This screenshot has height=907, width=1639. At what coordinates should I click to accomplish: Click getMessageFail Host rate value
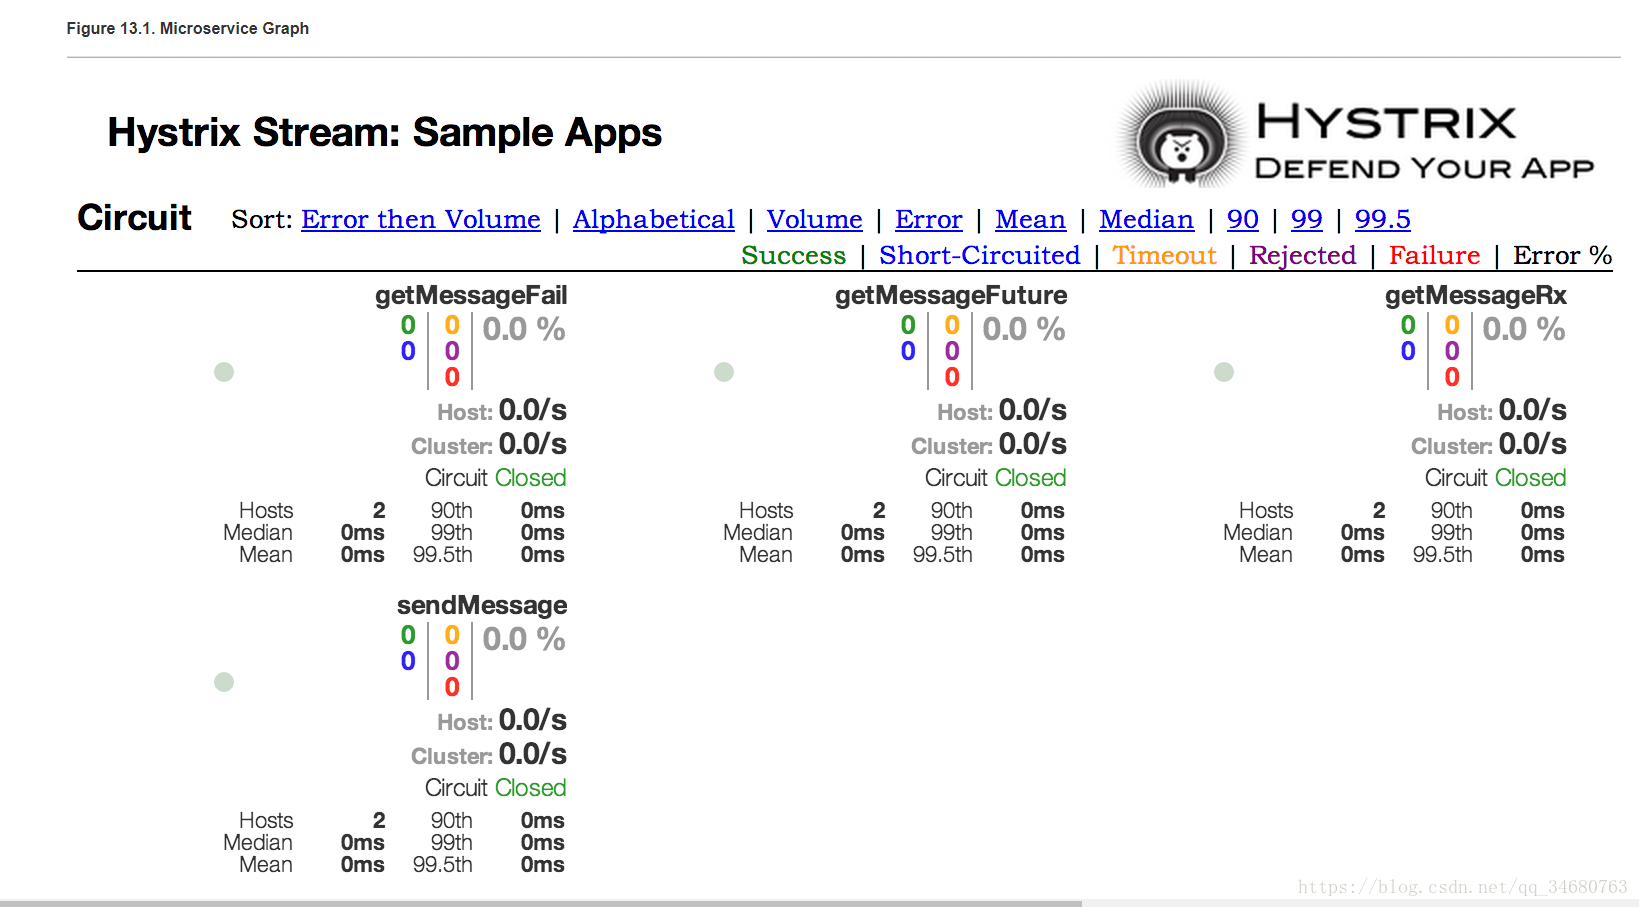533,410
